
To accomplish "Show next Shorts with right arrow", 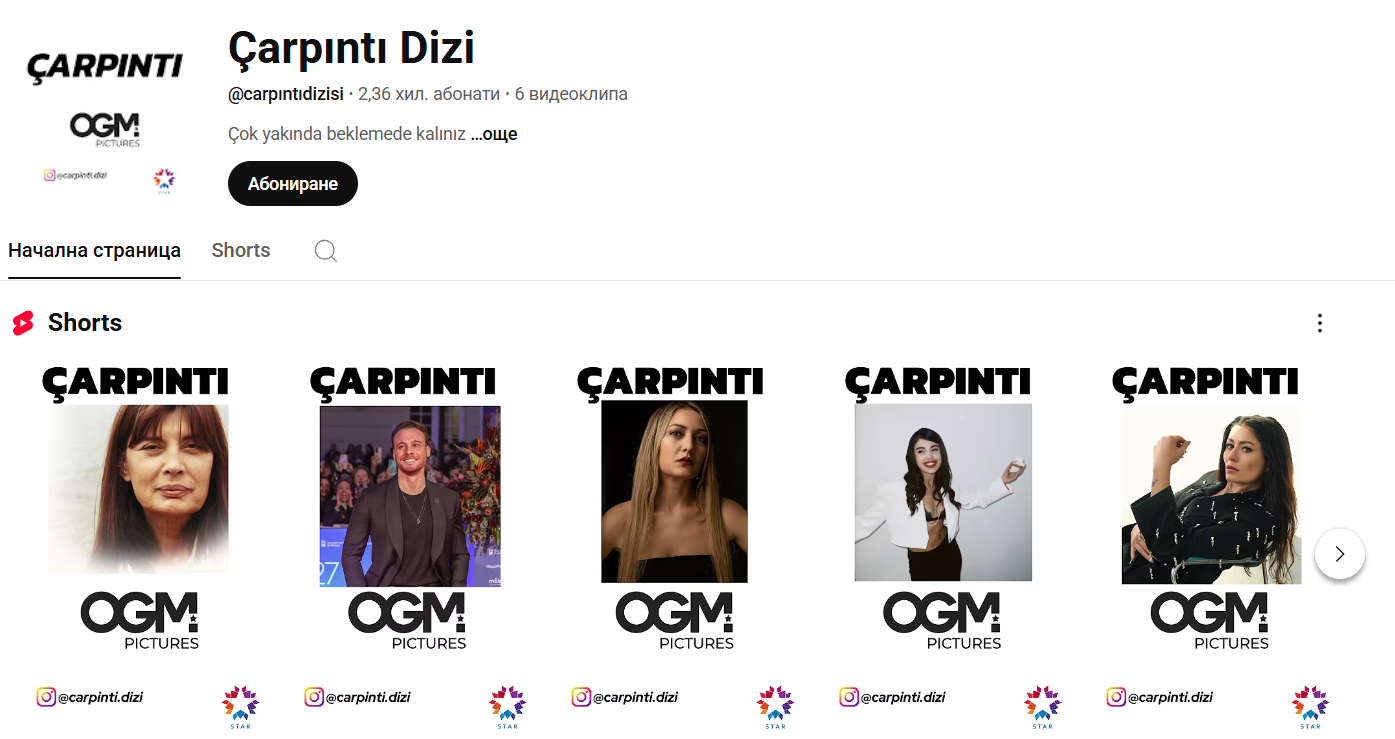I will coord(1340,554).
